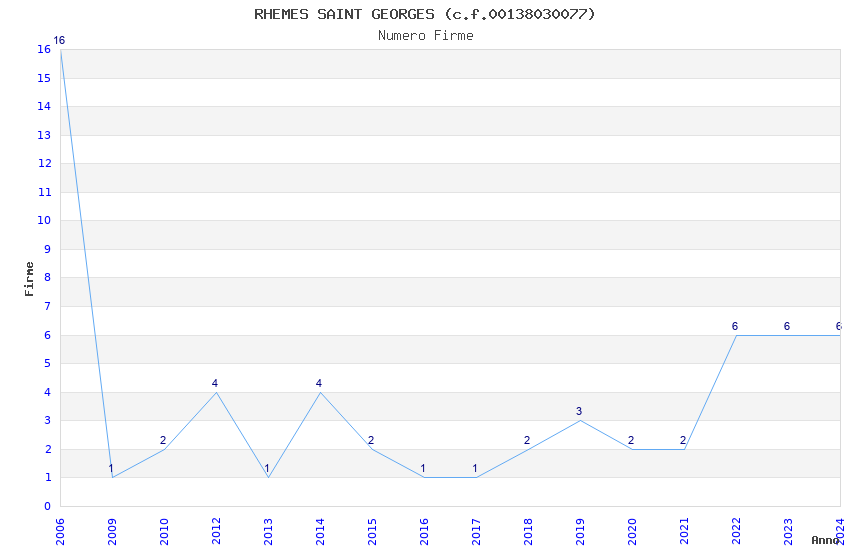Click y-axis tick label 8
Image resolution: width=850 pixels, height=550 pixels.
pyautogui.click(x=48, y=277)
